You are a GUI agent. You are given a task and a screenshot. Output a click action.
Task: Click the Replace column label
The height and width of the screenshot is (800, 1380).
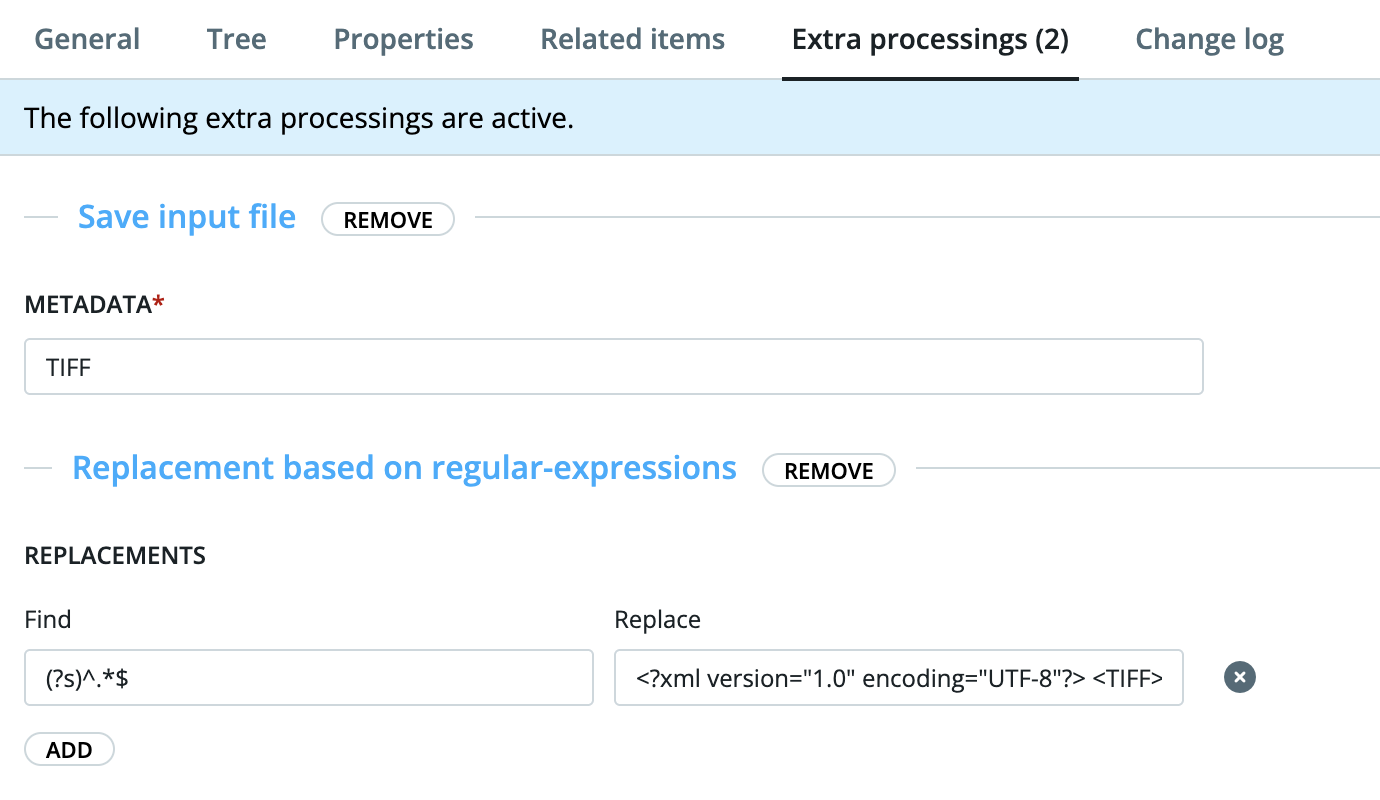658,620
